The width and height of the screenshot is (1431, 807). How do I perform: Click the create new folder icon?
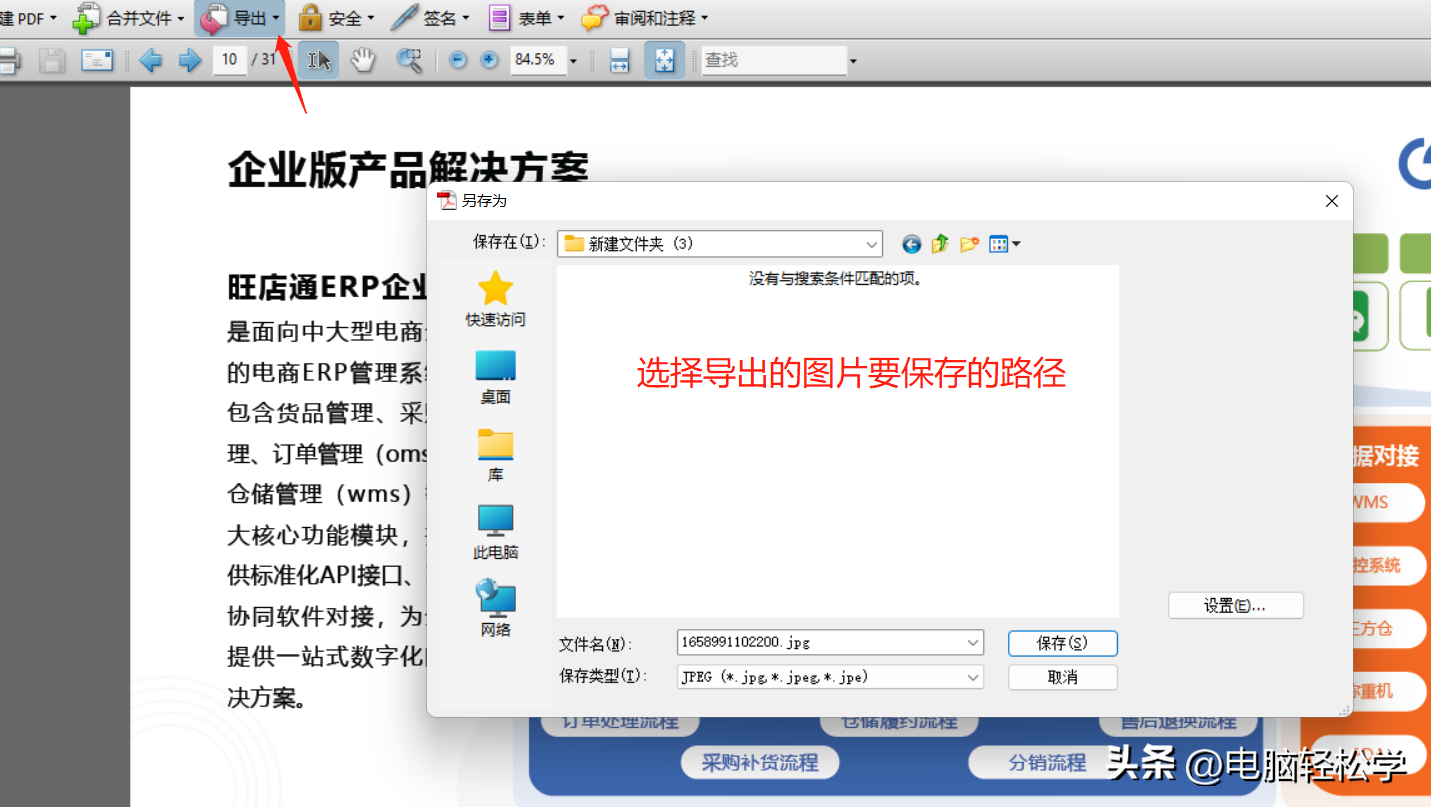pyautogui.click(x=969, y=244)
